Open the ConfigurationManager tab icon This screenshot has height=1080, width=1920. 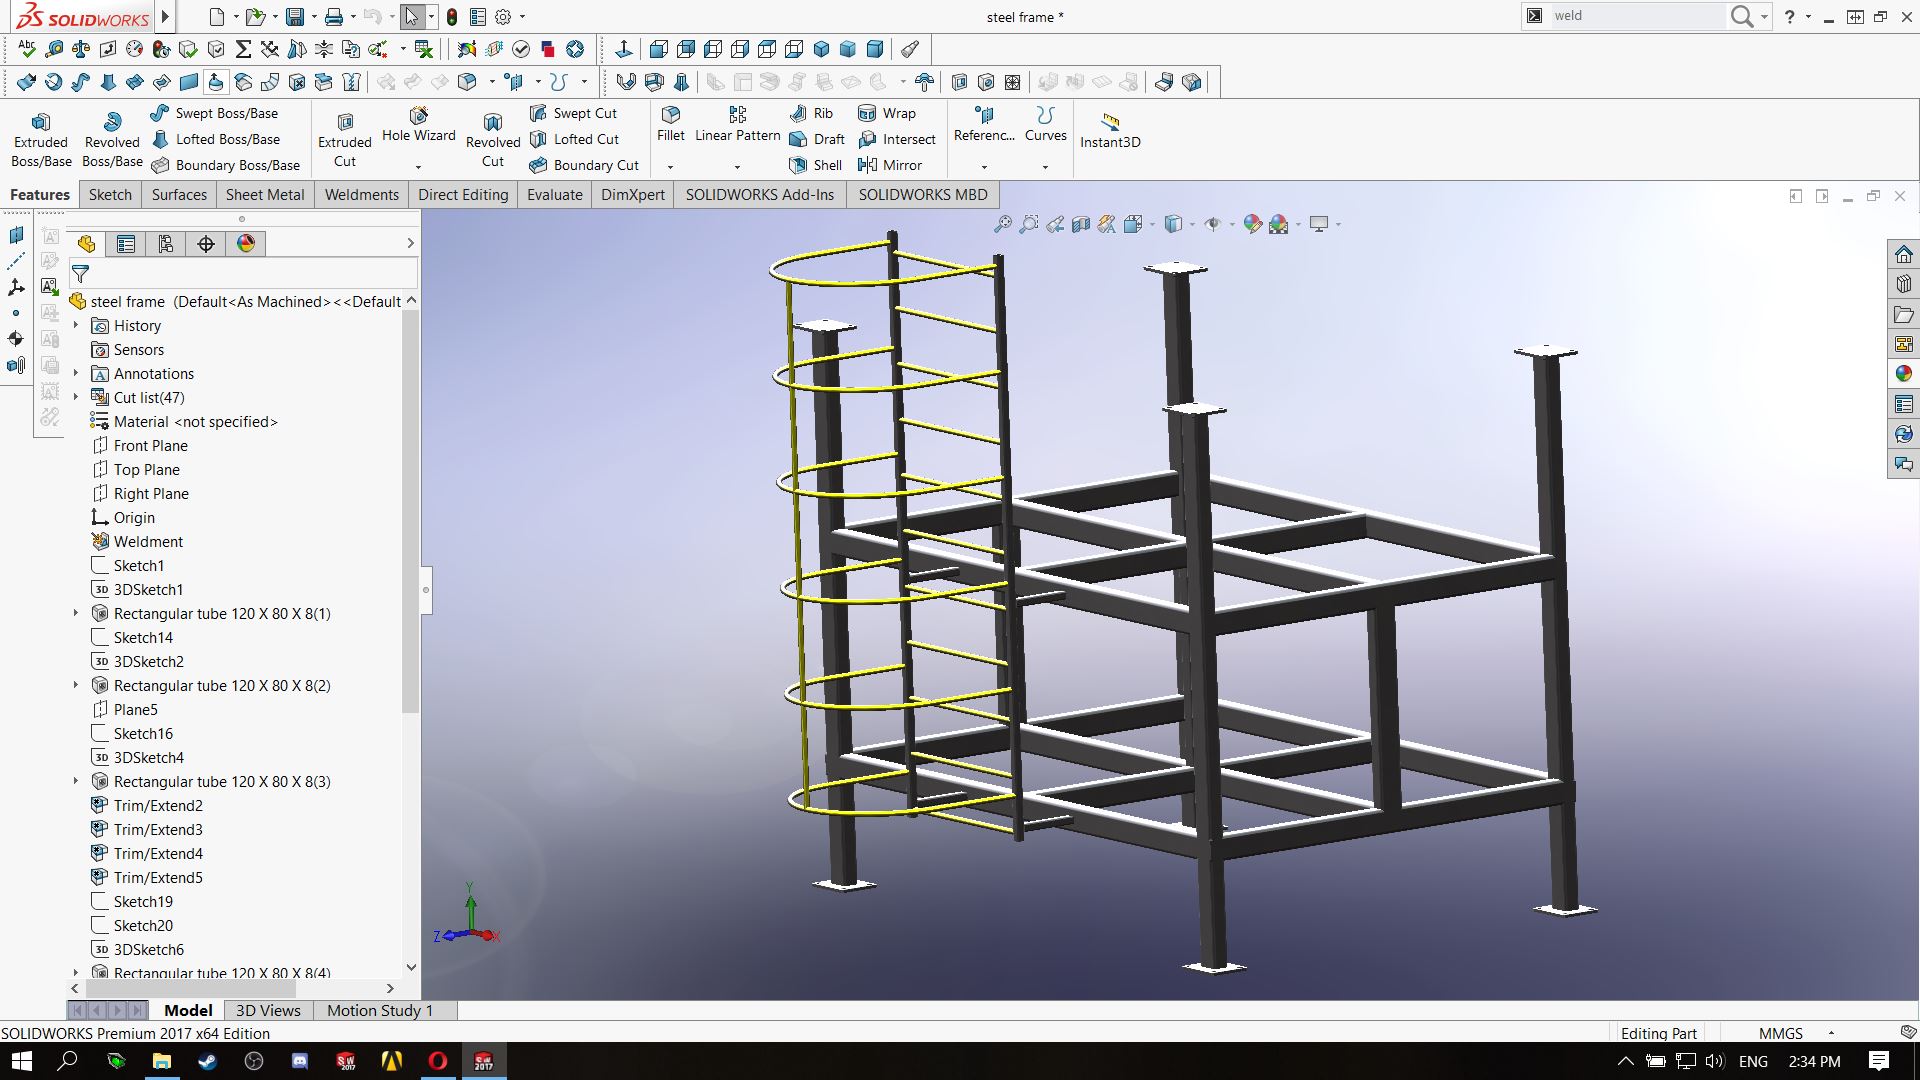point(166,244)
